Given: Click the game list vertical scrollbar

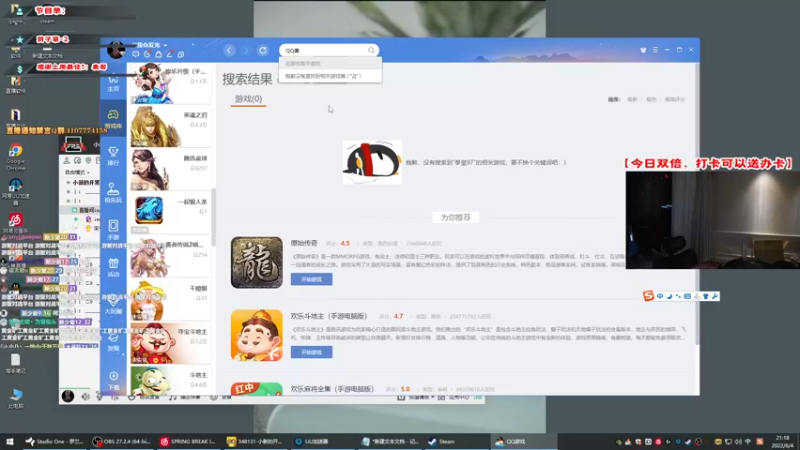Looking at the screenshot, I should click(x=214, y=217).
